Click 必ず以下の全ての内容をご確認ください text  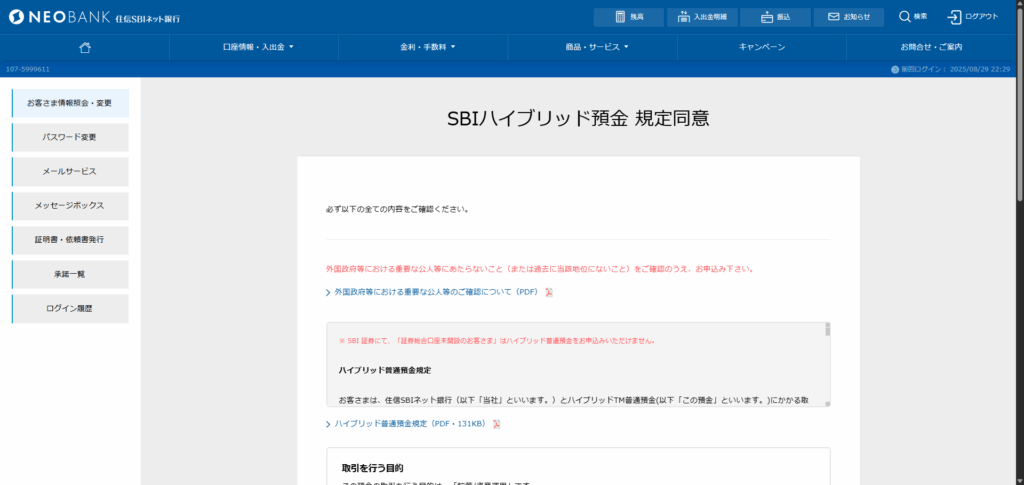397,210
